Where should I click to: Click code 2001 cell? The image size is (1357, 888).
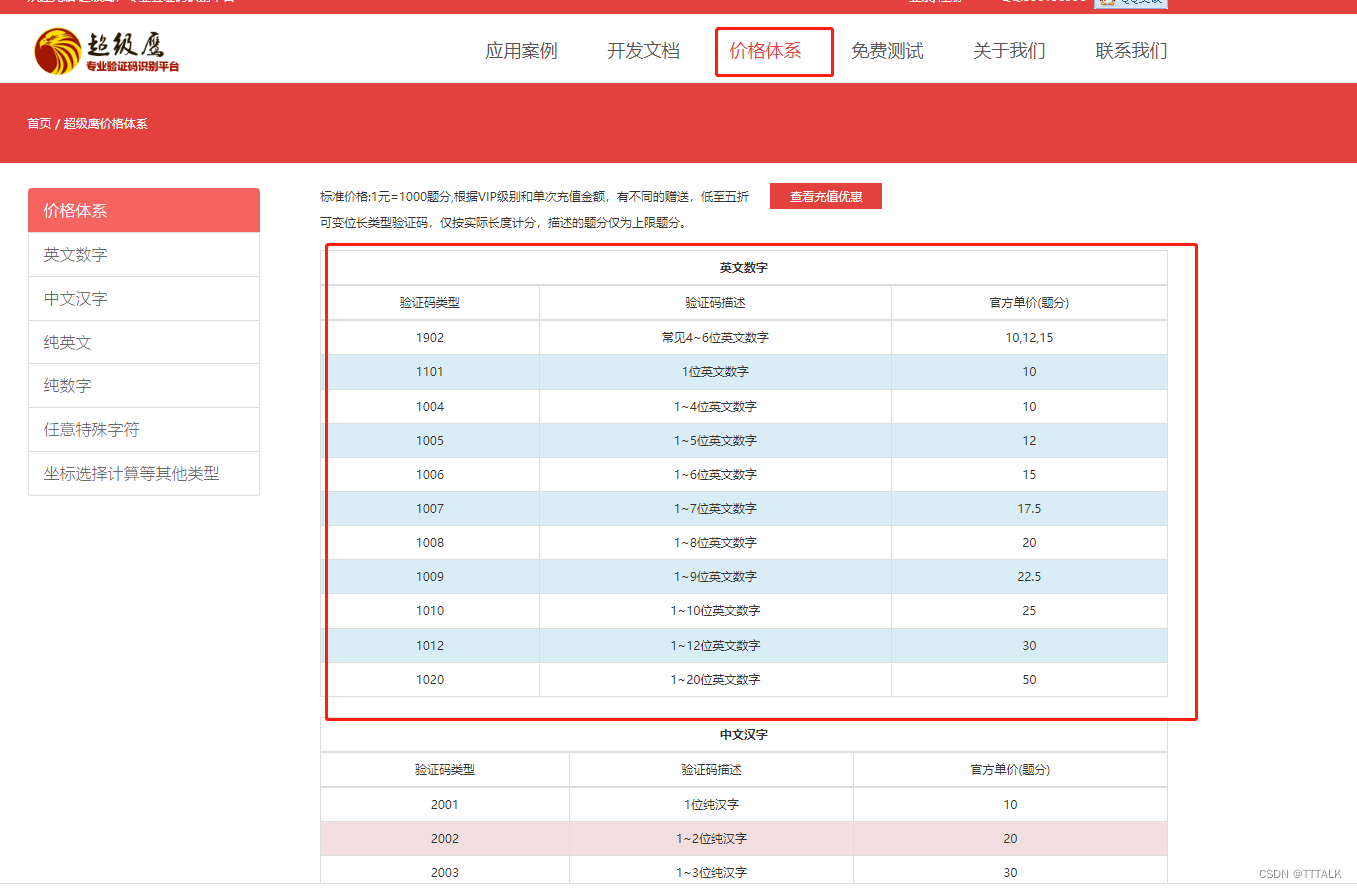coord(445,805)
